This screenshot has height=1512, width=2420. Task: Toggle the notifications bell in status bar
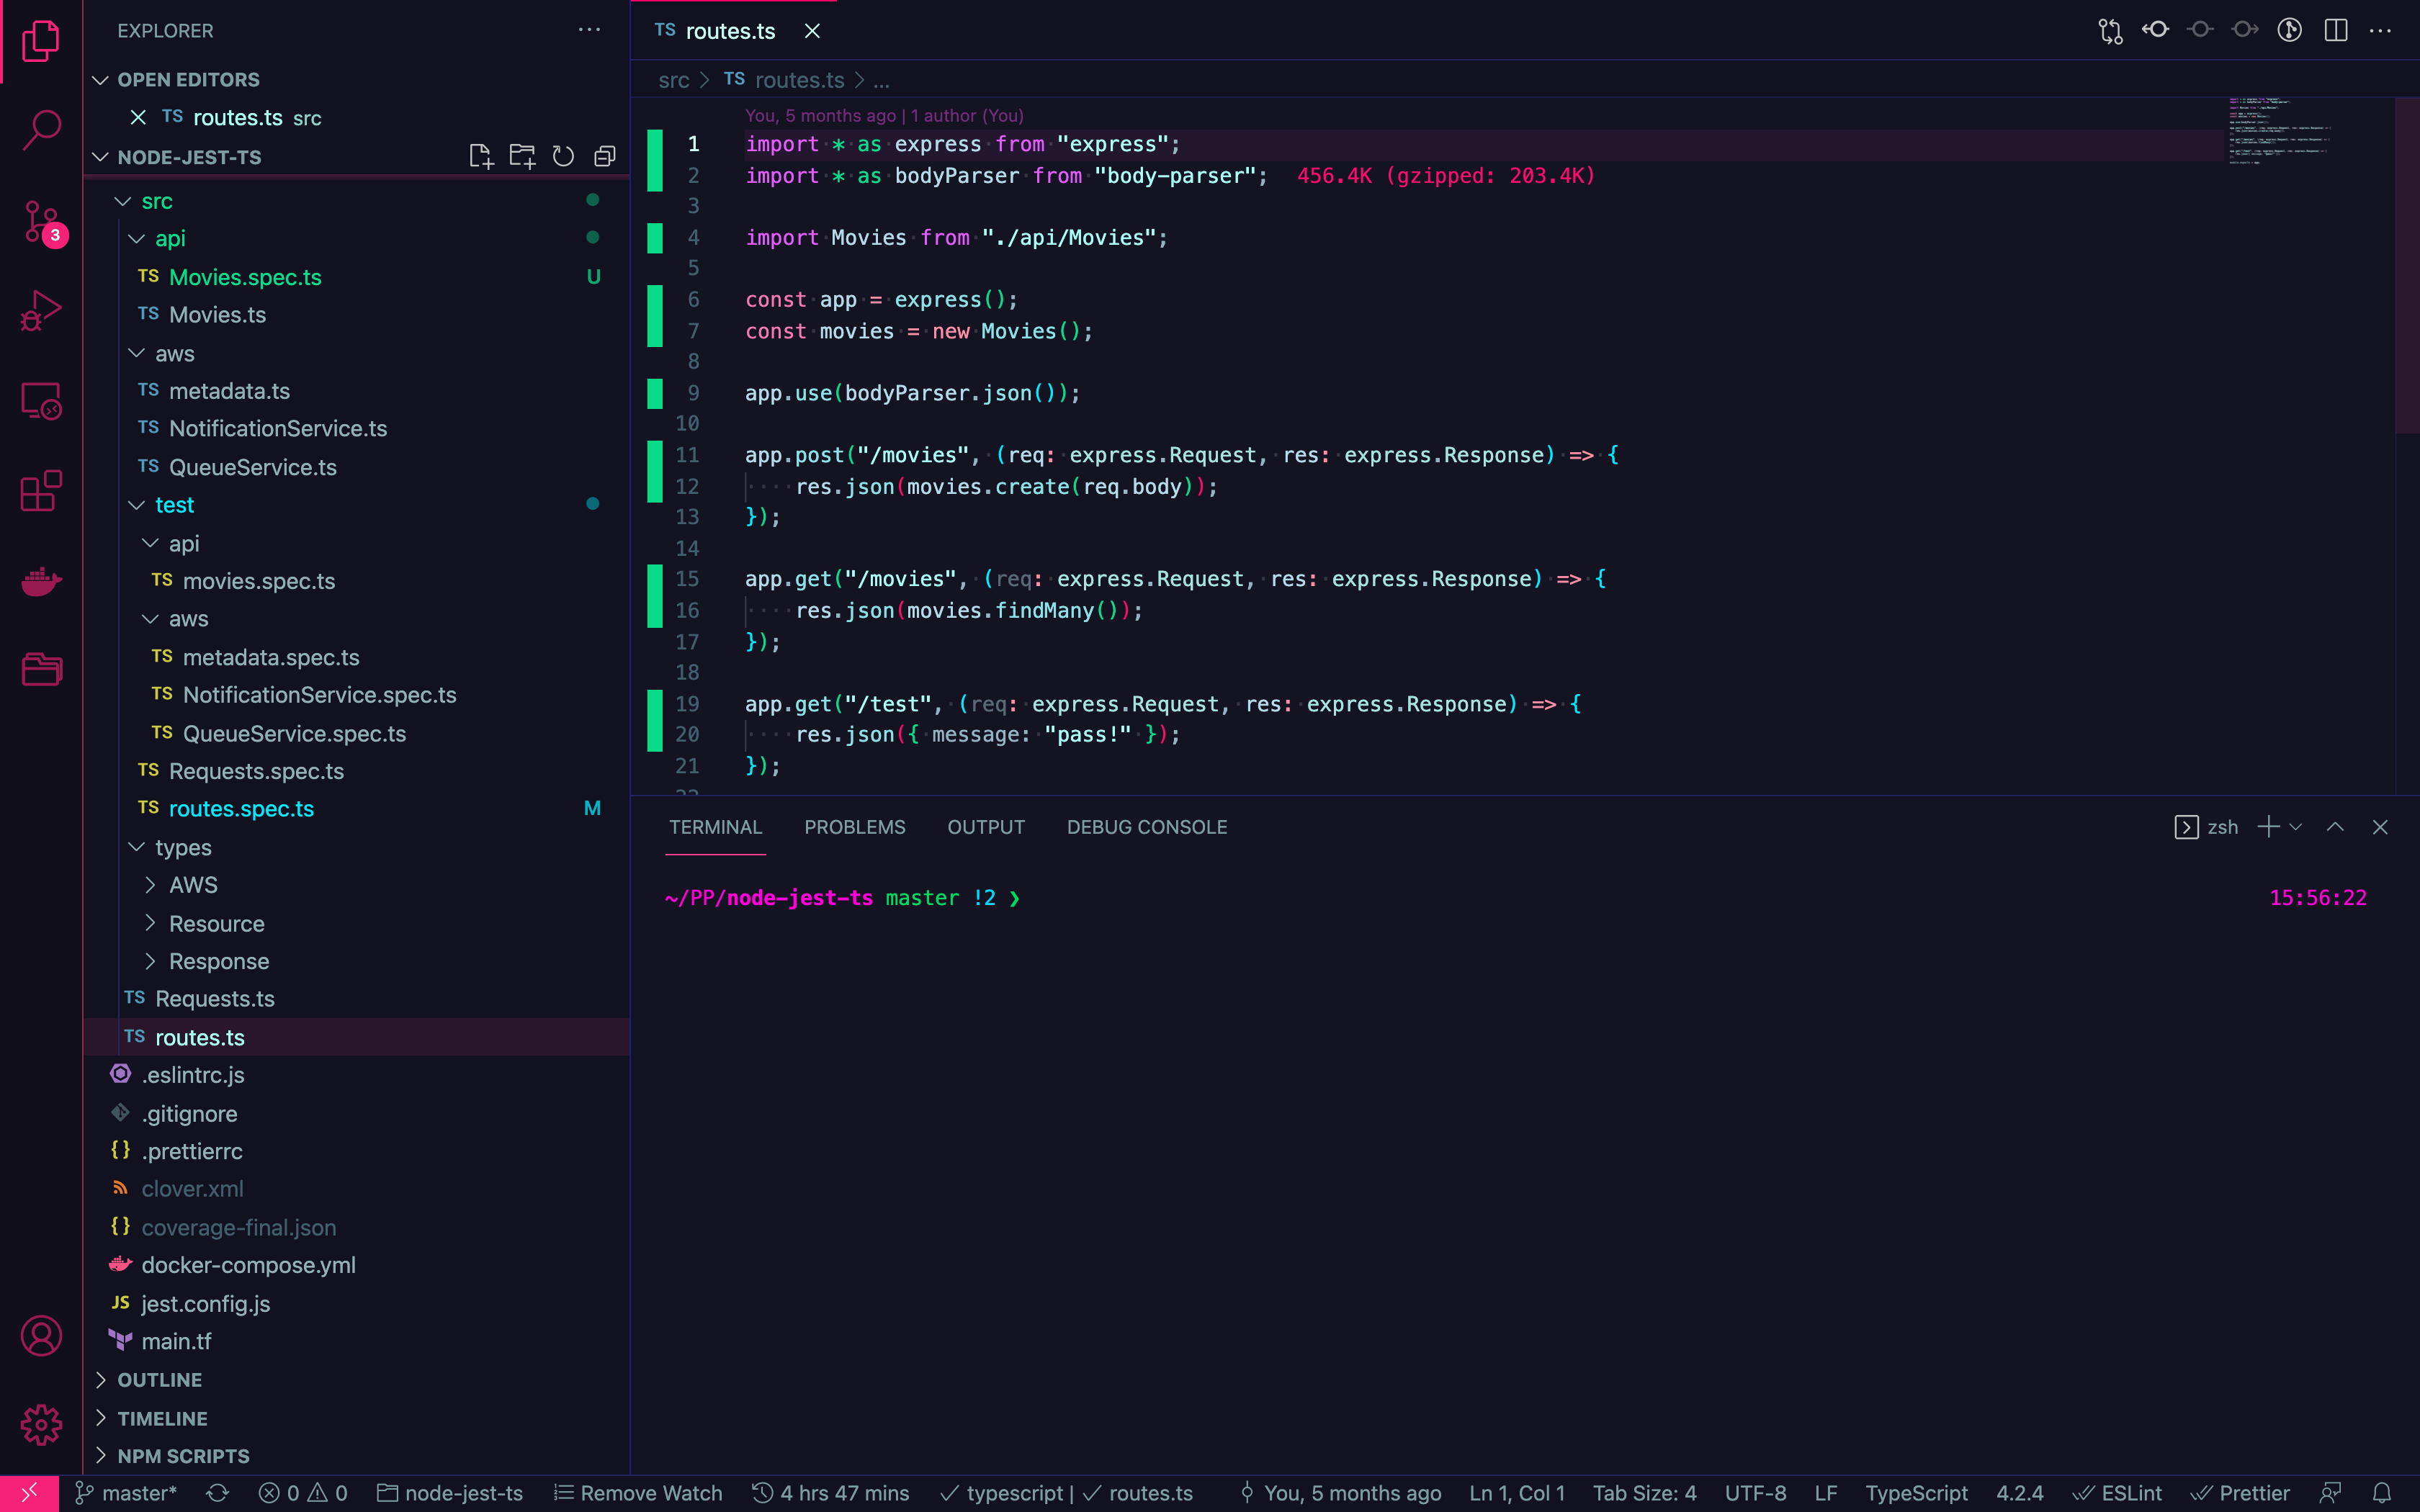tap(2382, 1493)
